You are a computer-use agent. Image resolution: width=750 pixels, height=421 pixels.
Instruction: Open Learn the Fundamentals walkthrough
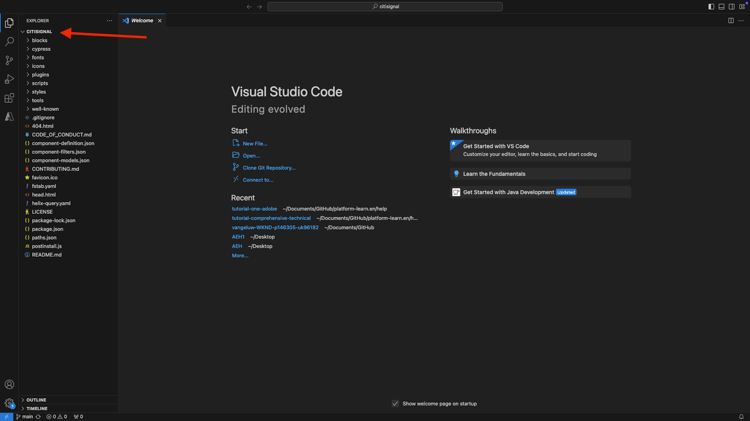tap(540, 174)
